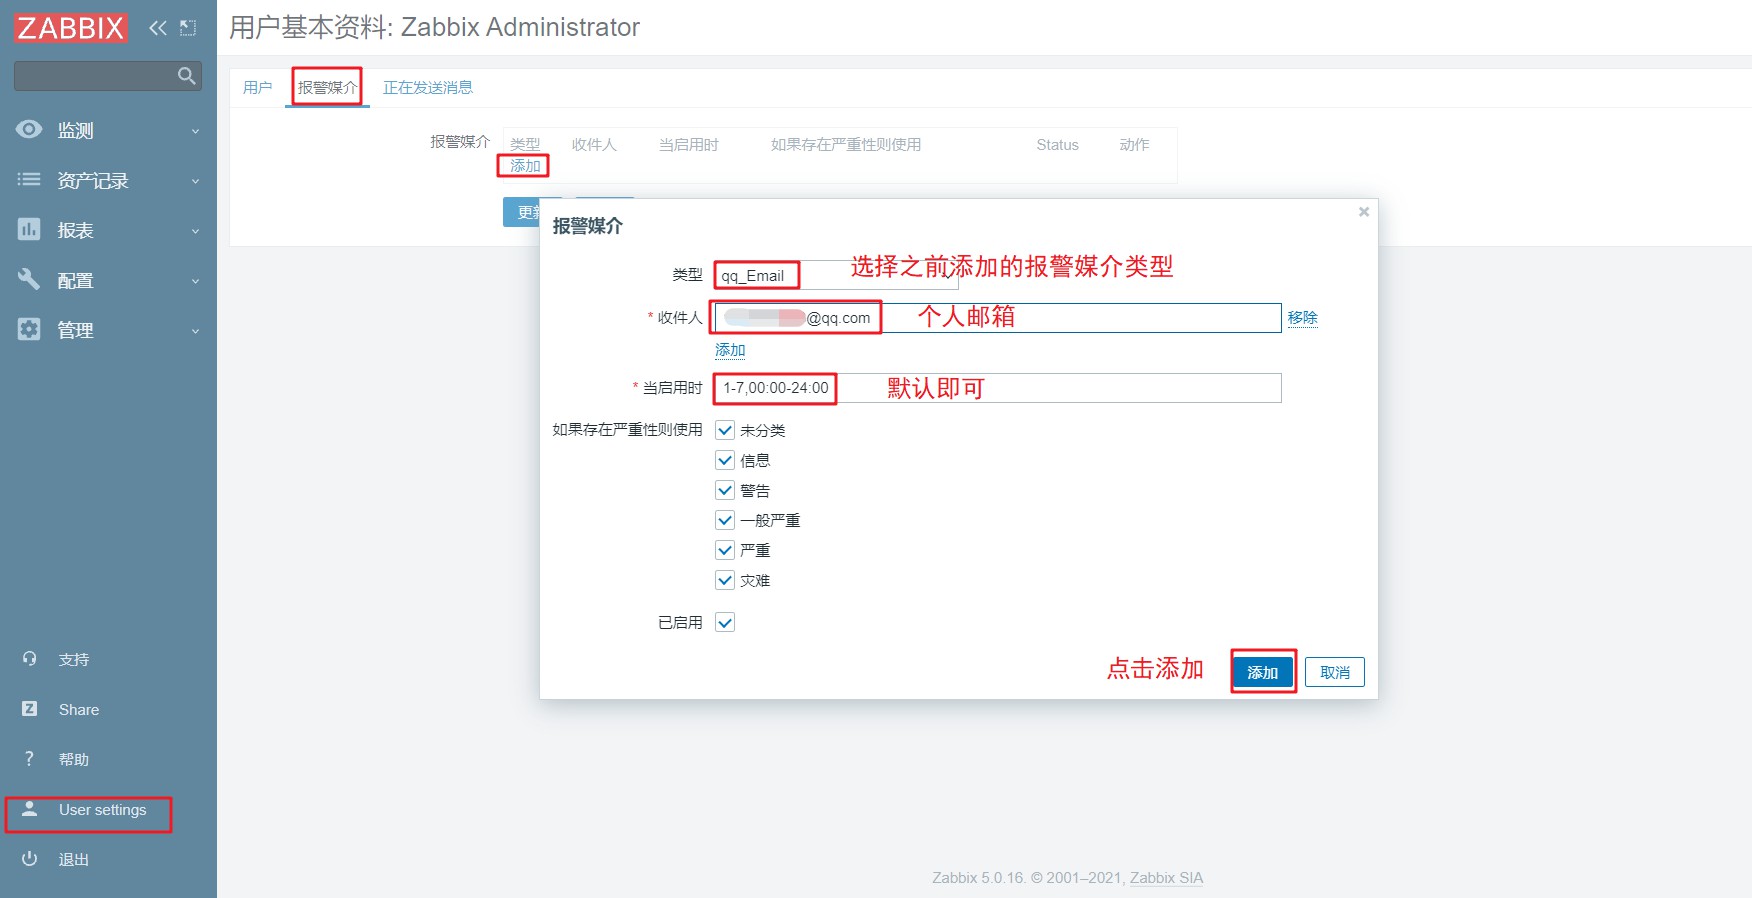Screen dimensions: 1752x898
Task: Switch to the 正在发送消息 tab
Action: click(x=428, y=87)
